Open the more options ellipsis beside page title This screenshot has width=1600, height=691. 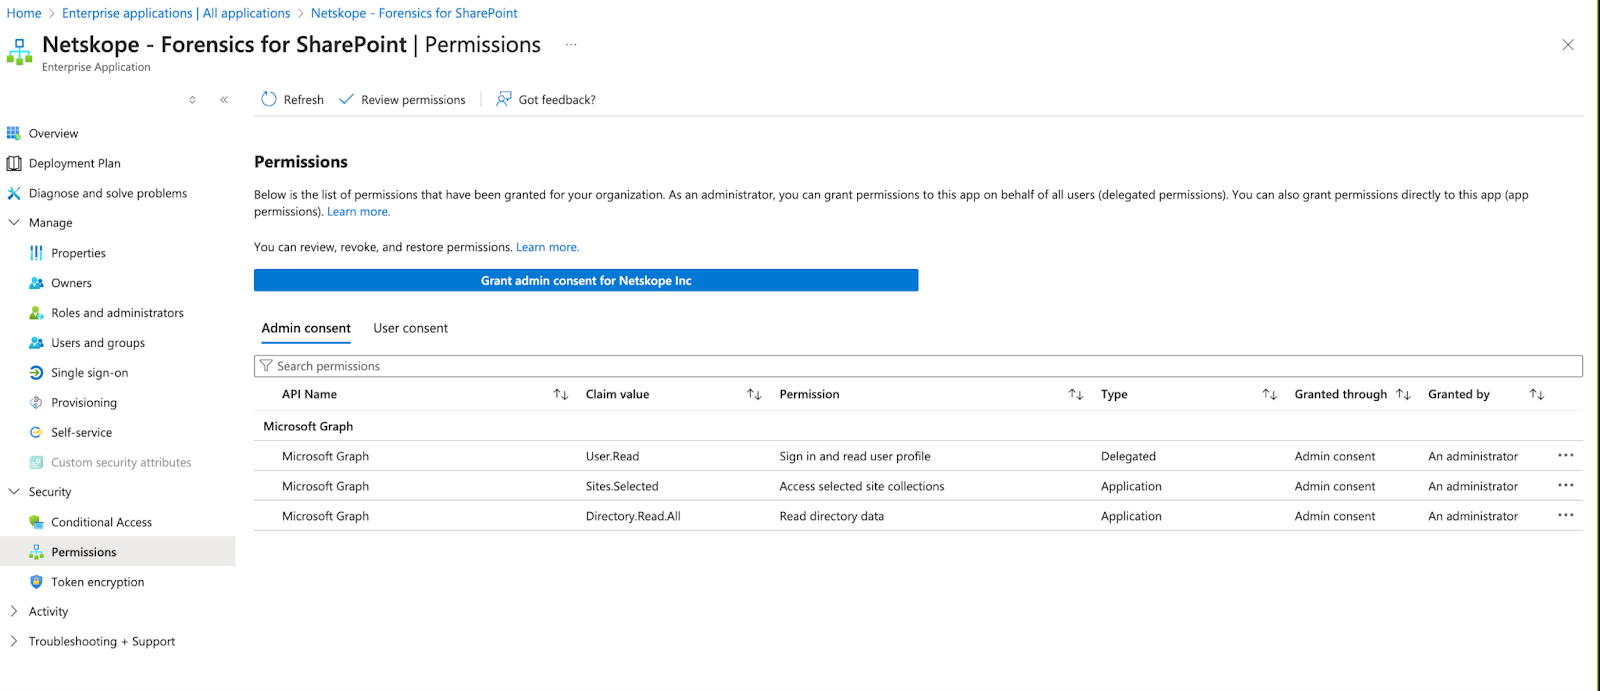[x=571, y=45]
